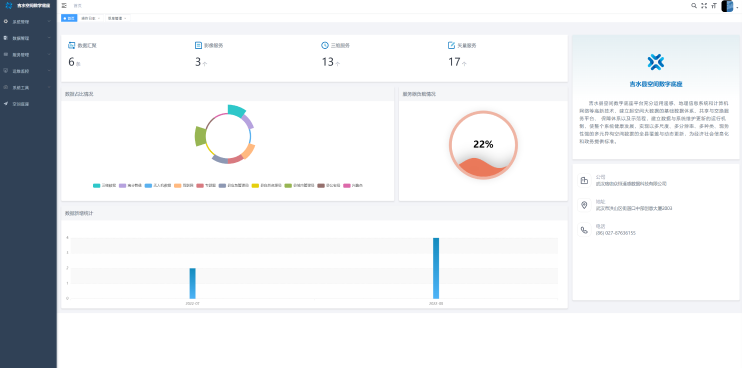Click the 首页 breadcrumb link

[x=78, y=6]
